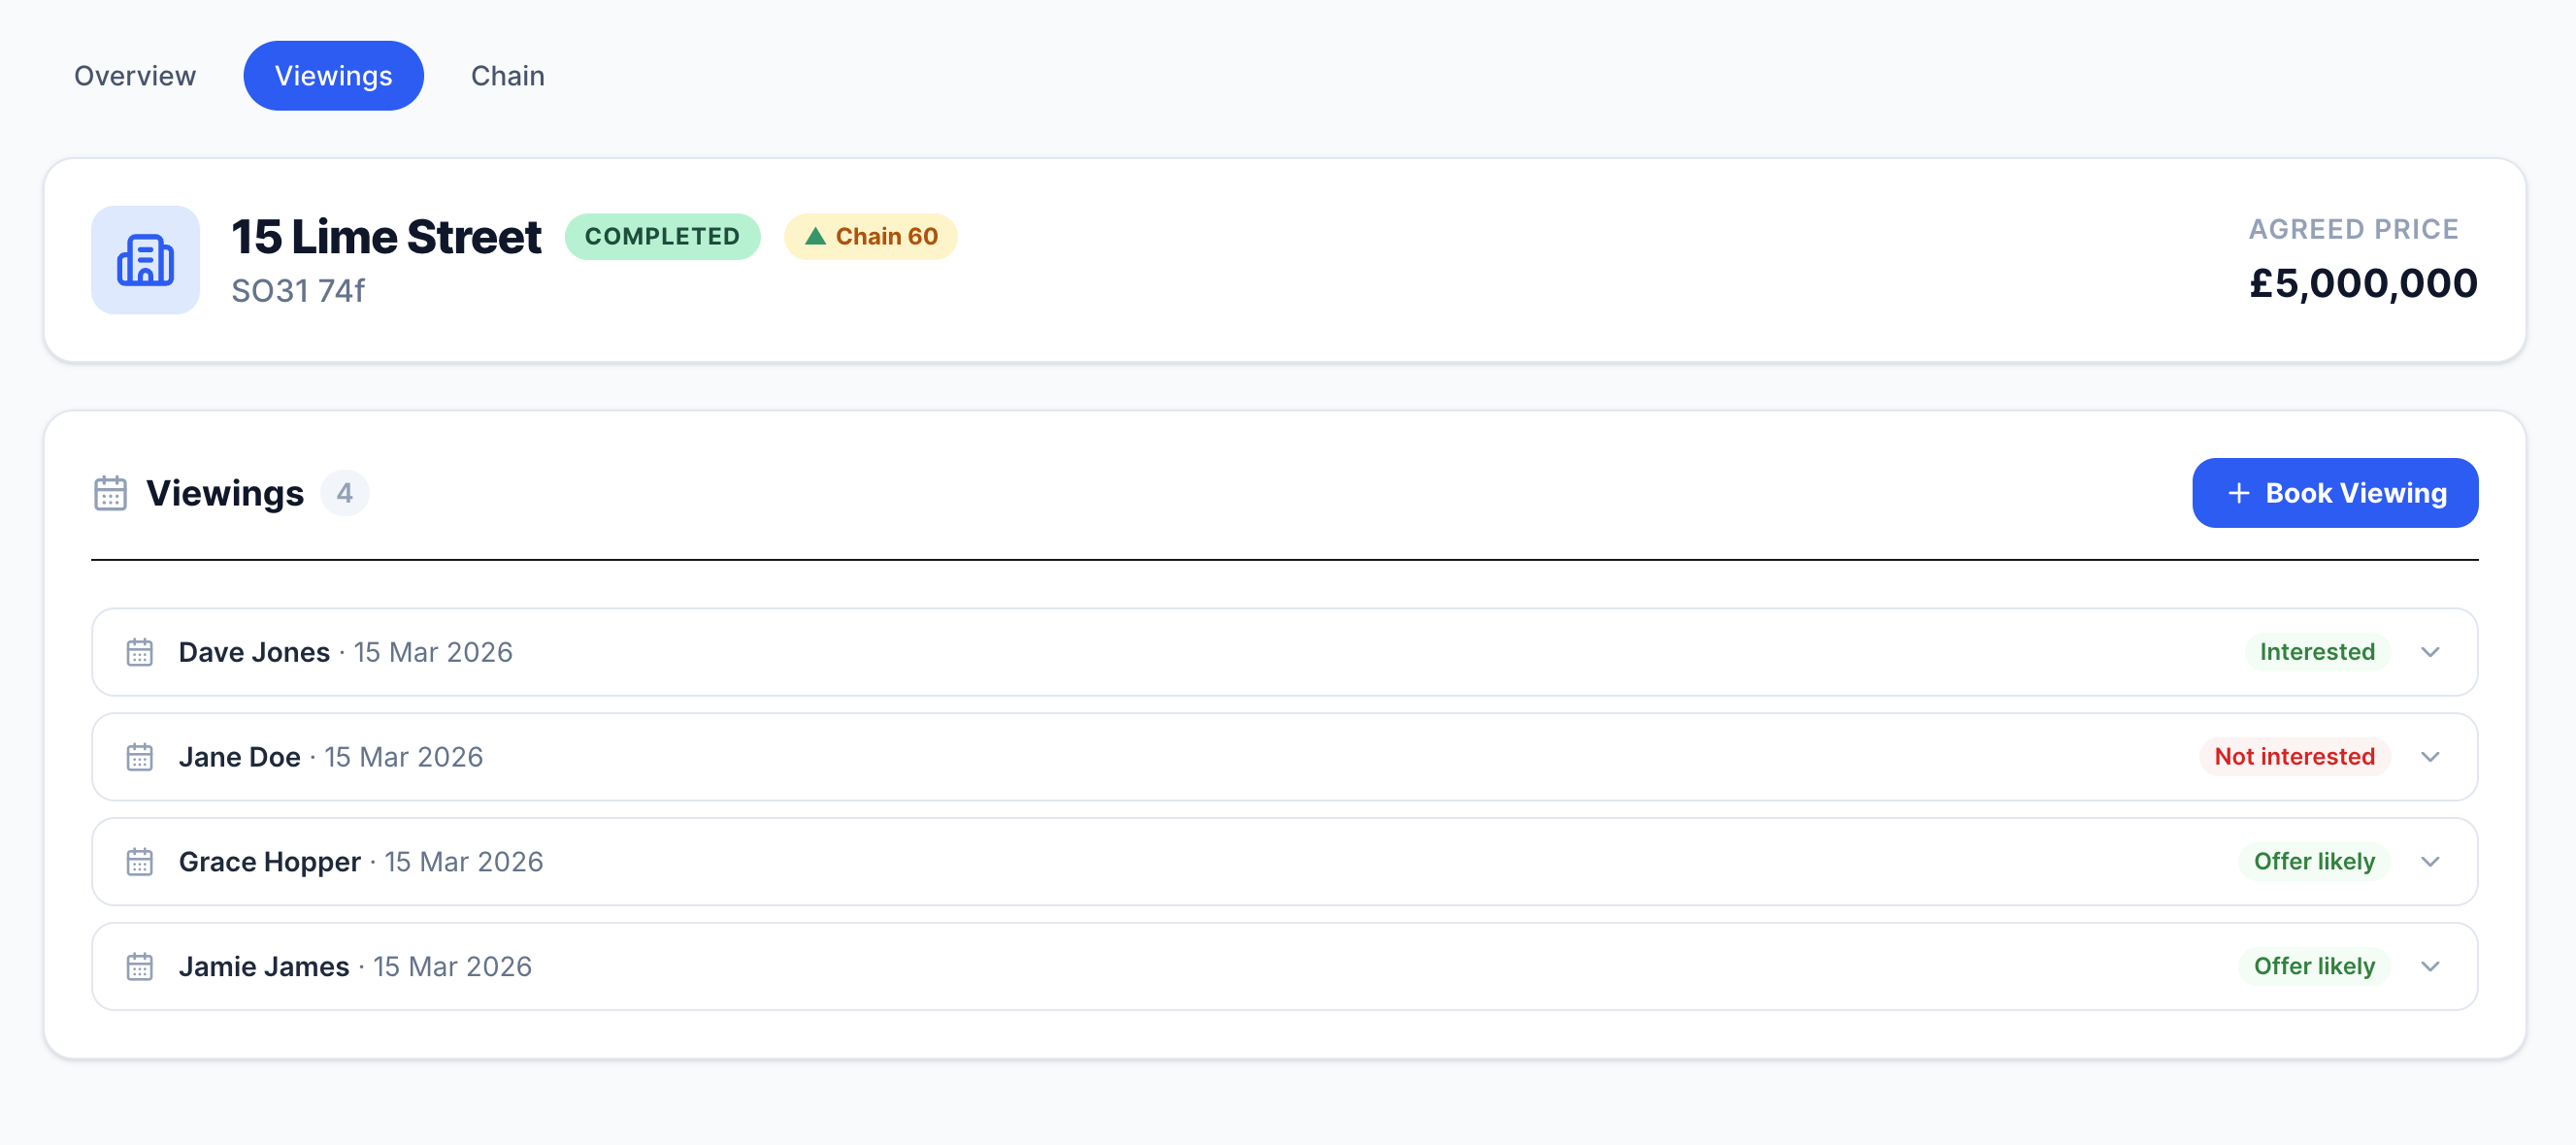The height and width of the screenshot is (1145, 2576).
Task: Toggle Grace Hopper's Offer likely status badge
Action: coord(2312,861)
